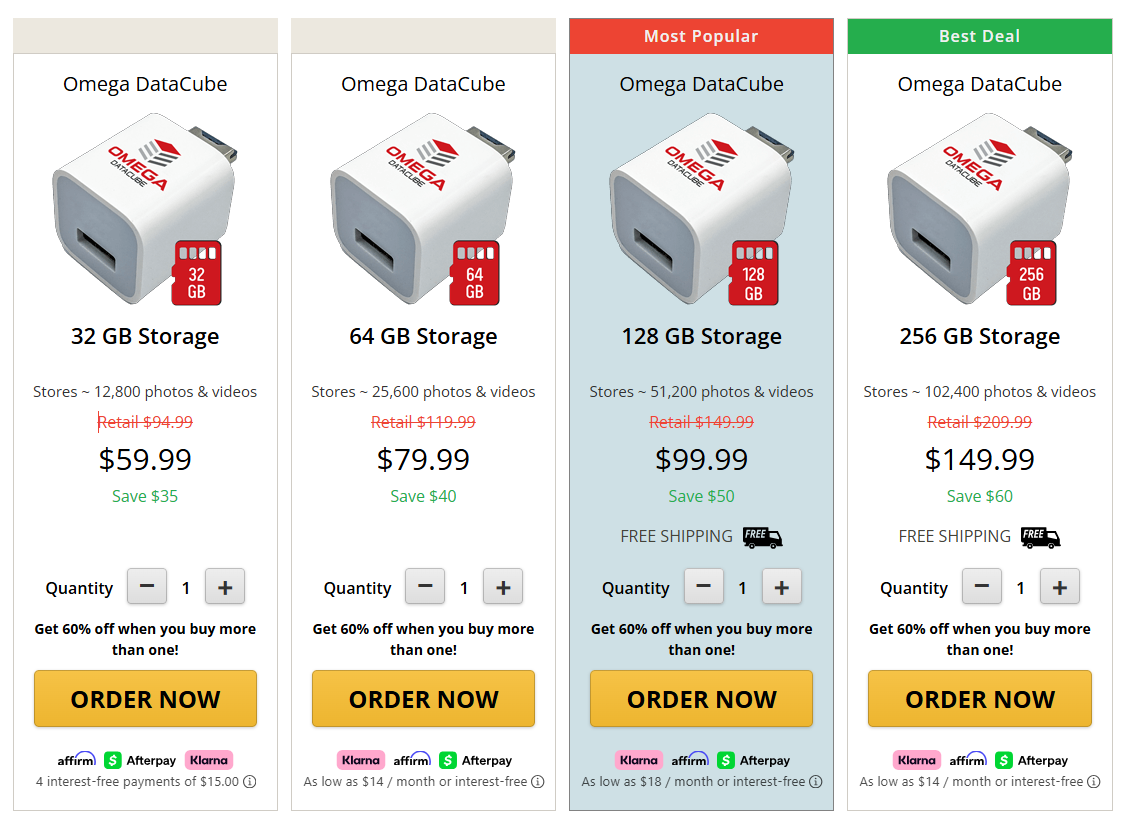
Task: Order the 64 GB Omega DataCube
Action: pos(423,698)
